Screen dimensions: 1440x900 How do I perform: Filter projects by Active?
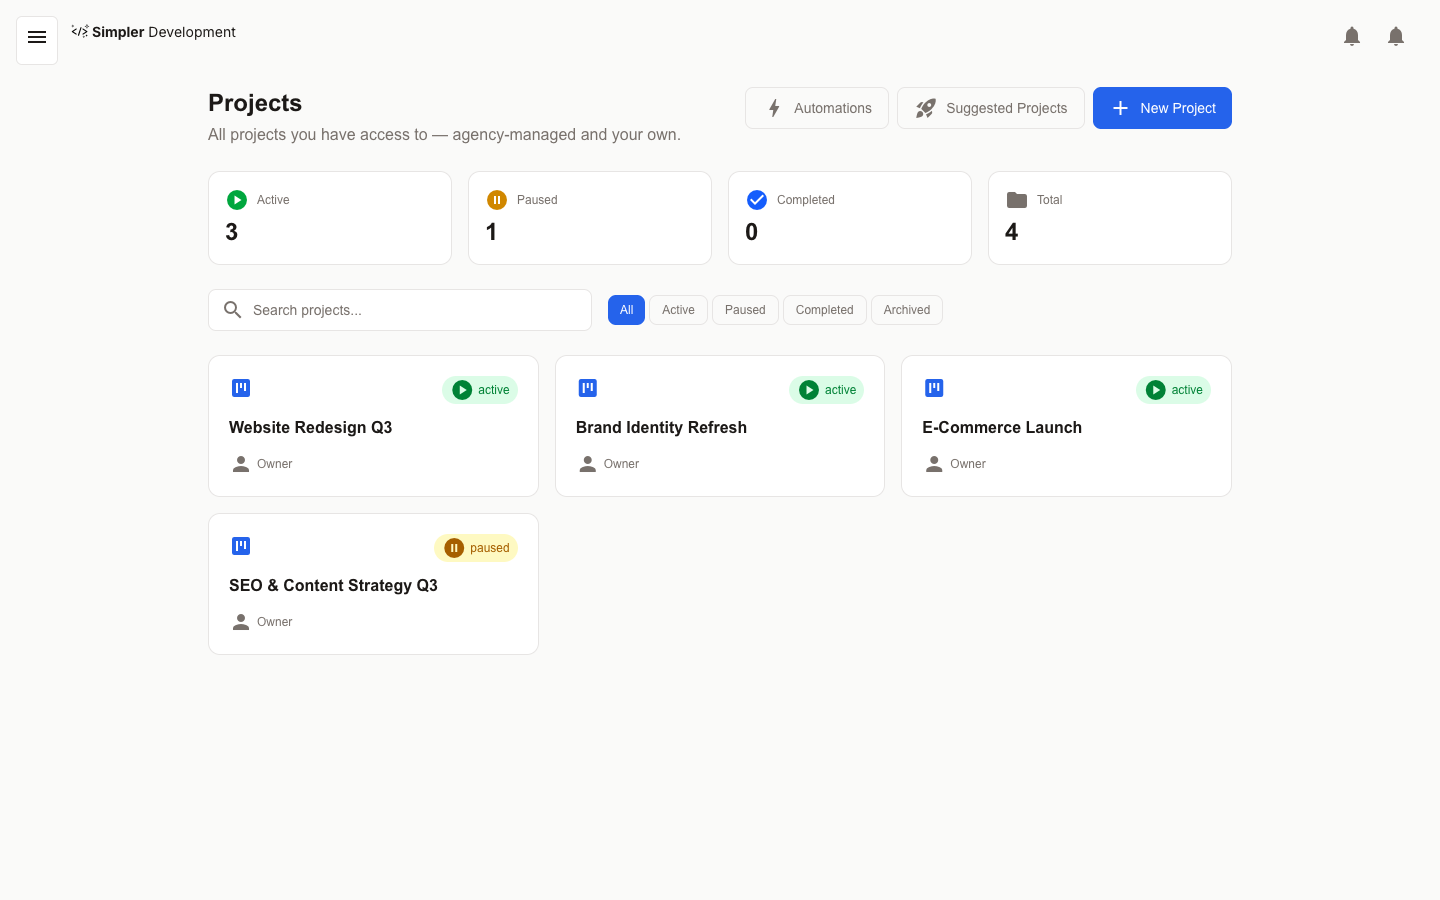pos(678,310)
